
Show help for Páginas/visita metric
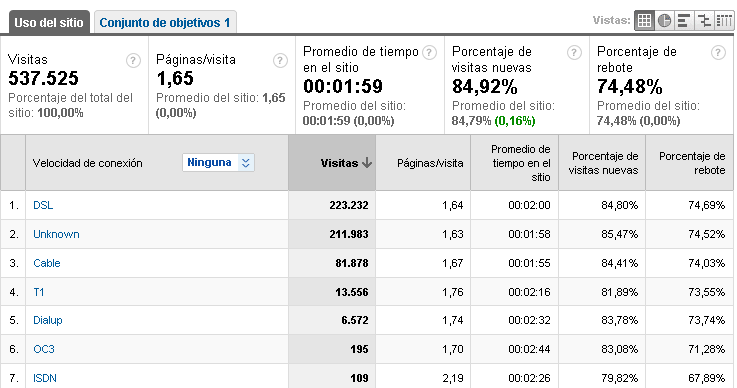[x=280, y=61]
